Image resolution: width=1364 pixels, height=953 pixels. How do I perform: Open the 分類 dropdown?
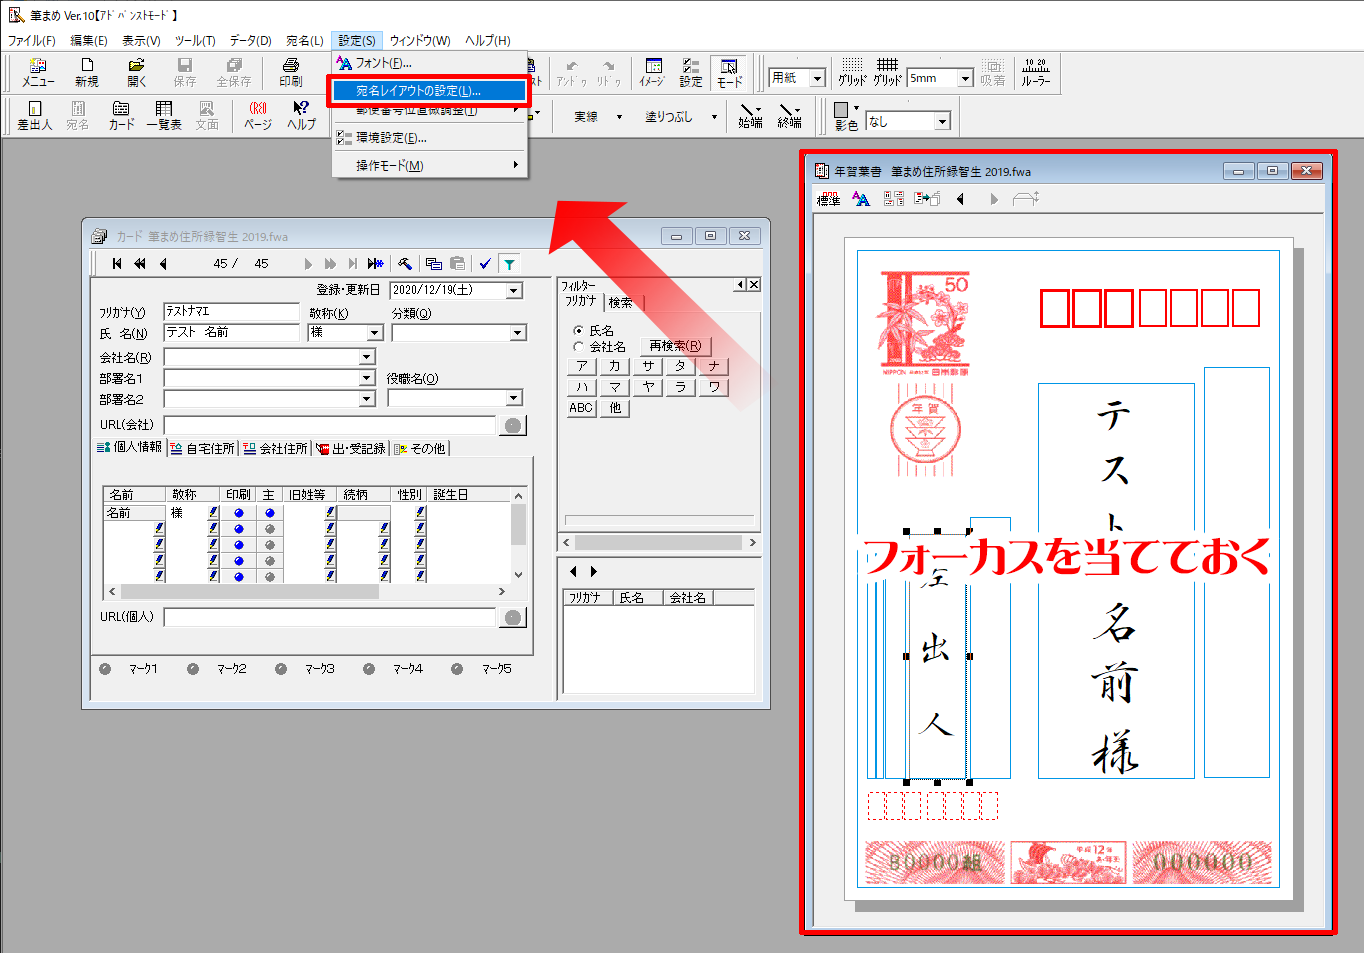[x=517, y=332]
